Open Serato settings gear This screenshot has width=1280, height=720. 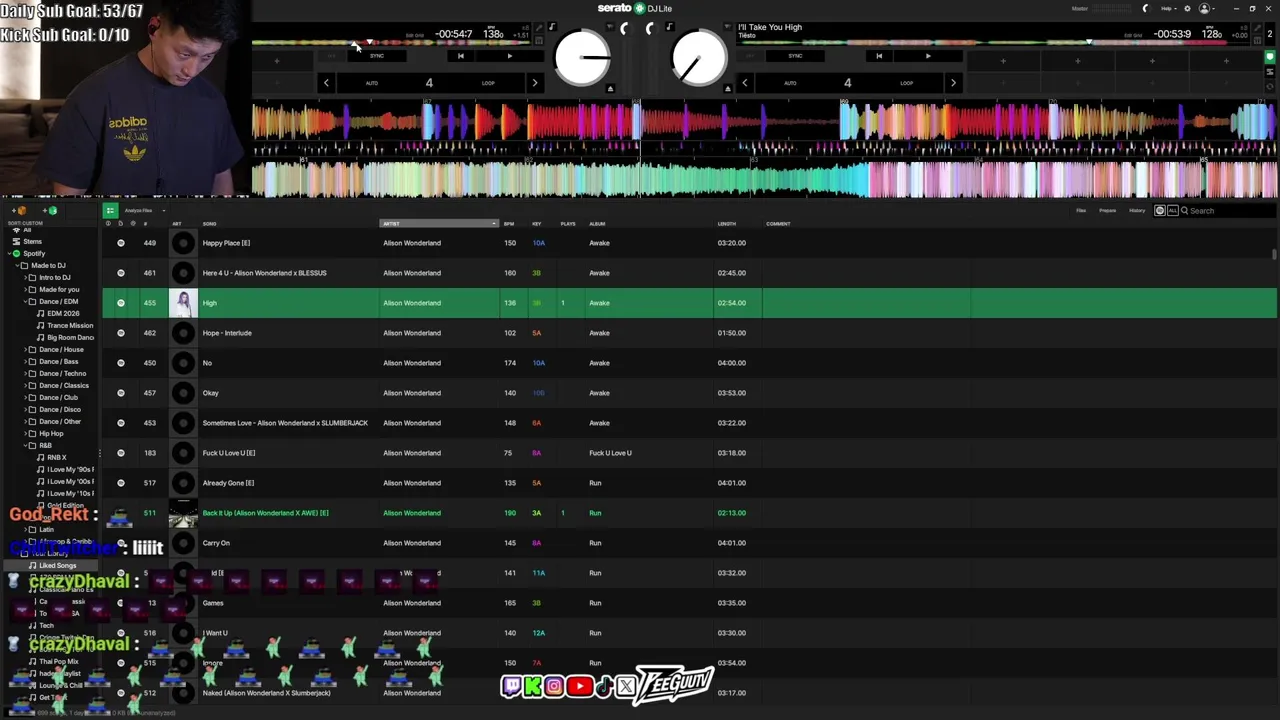[x=1187, y=8]
